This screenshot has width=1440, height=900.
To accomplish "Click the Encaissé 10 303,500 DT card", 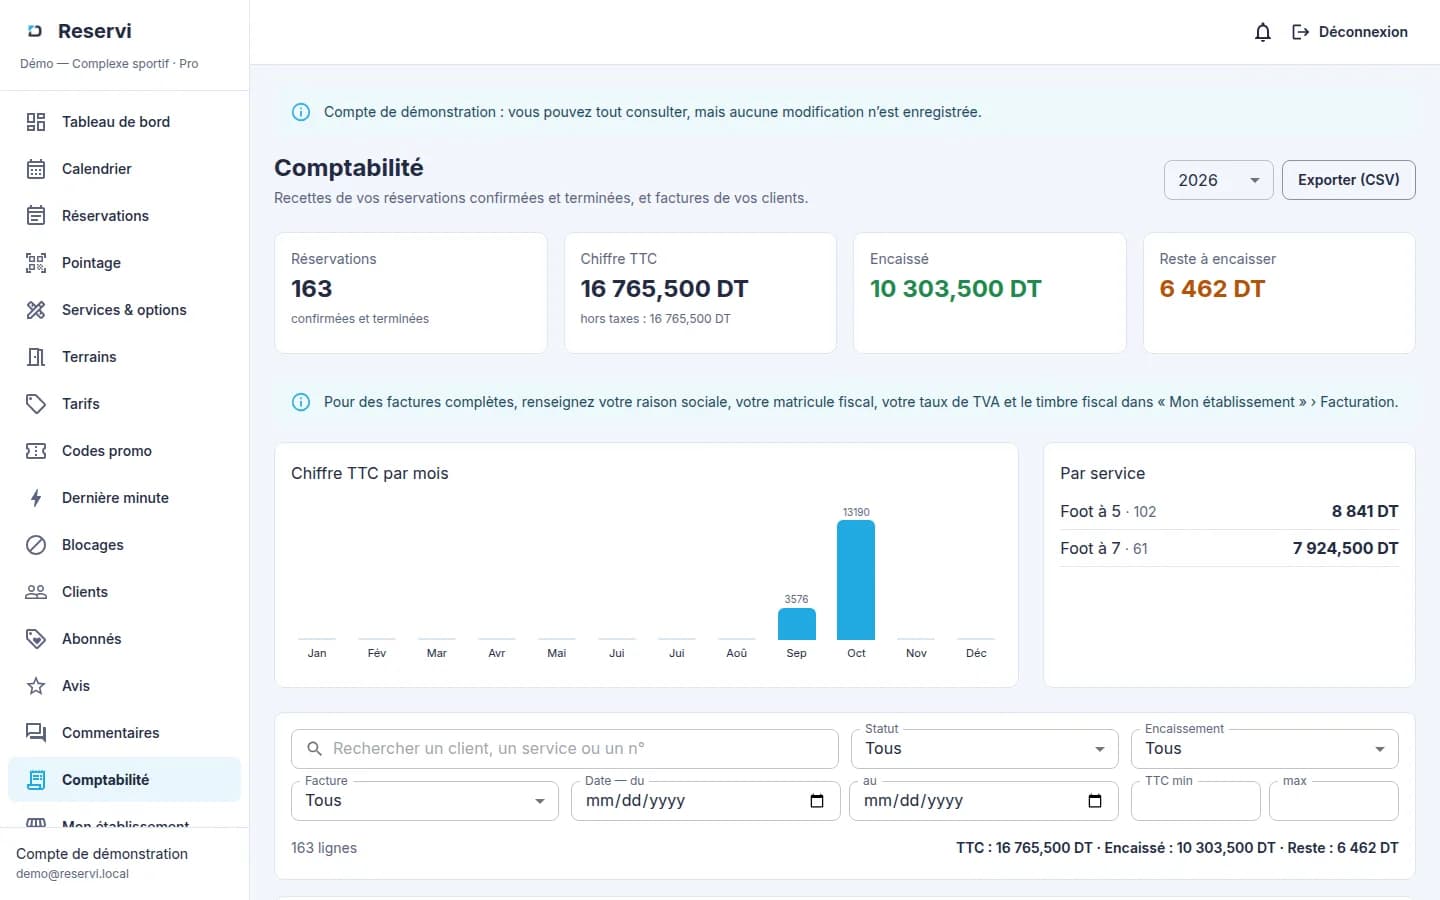I will [990, 293].
